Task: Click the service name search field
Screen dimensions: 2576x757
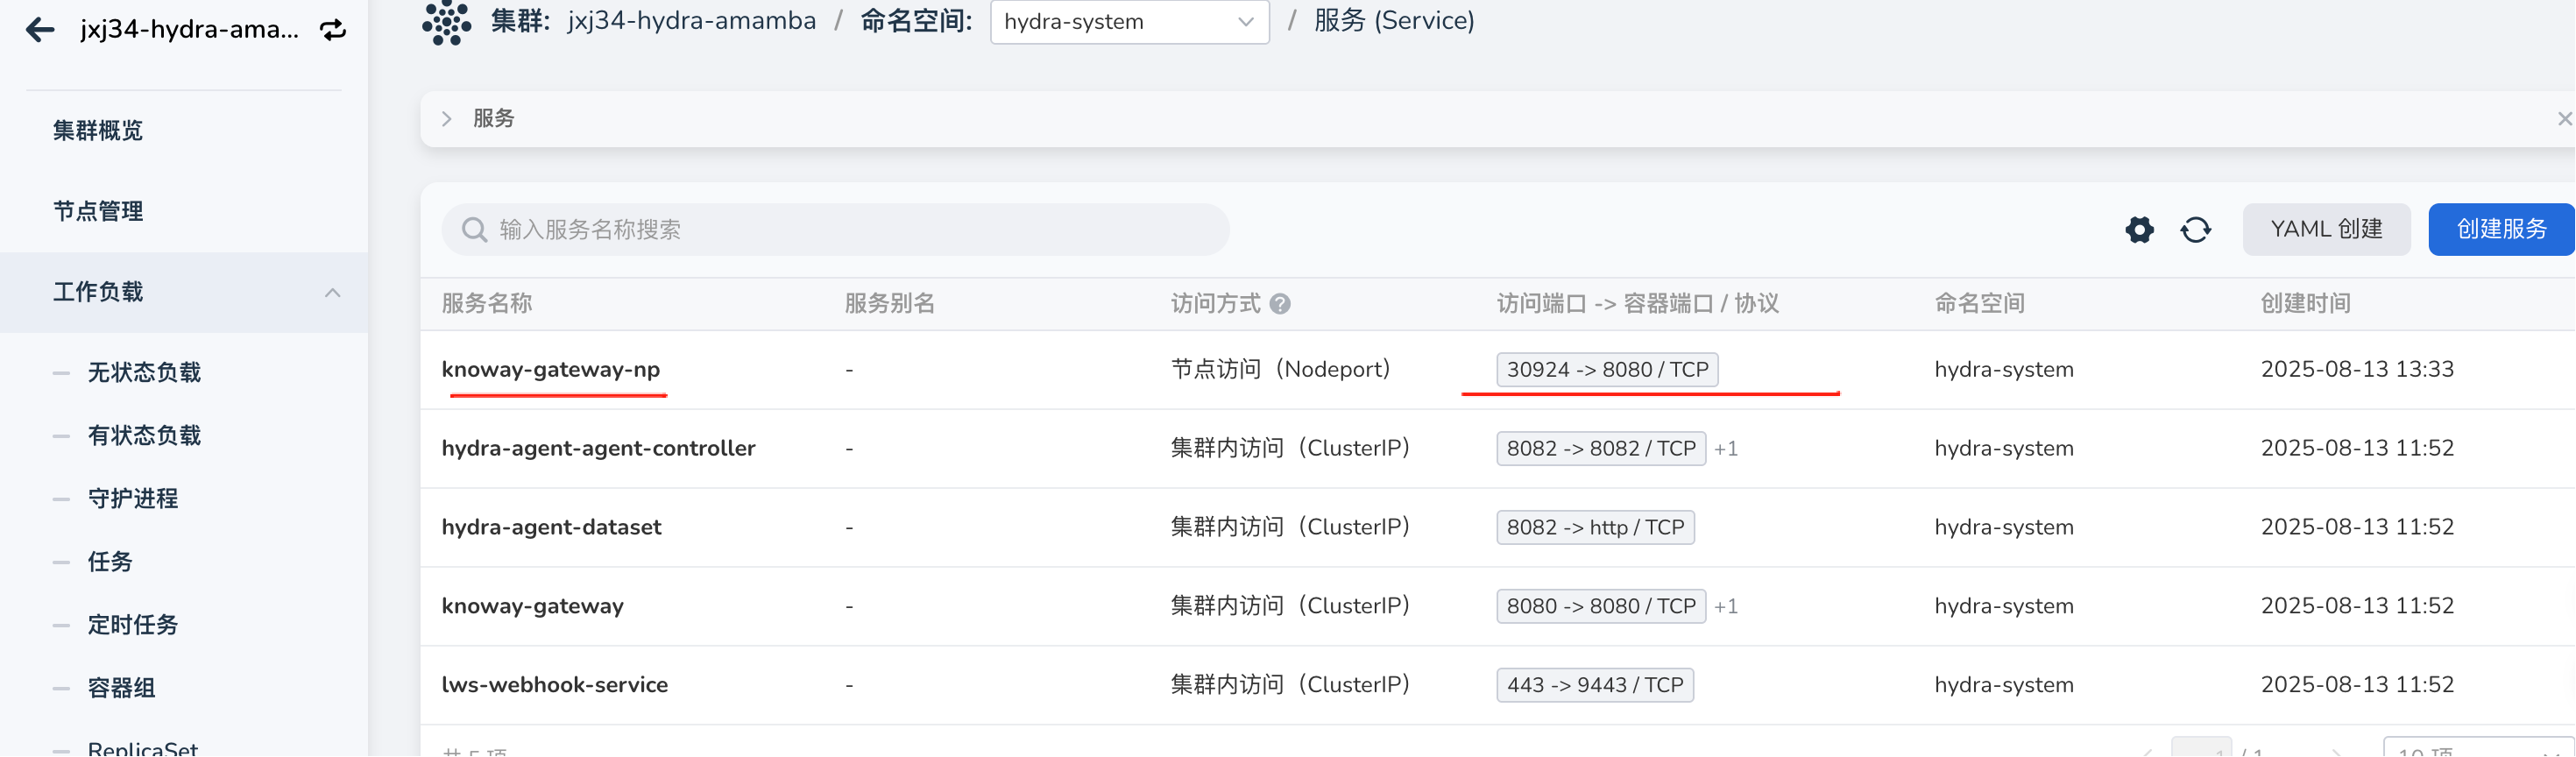Action: pyautogui.click(x=850, y=230)
